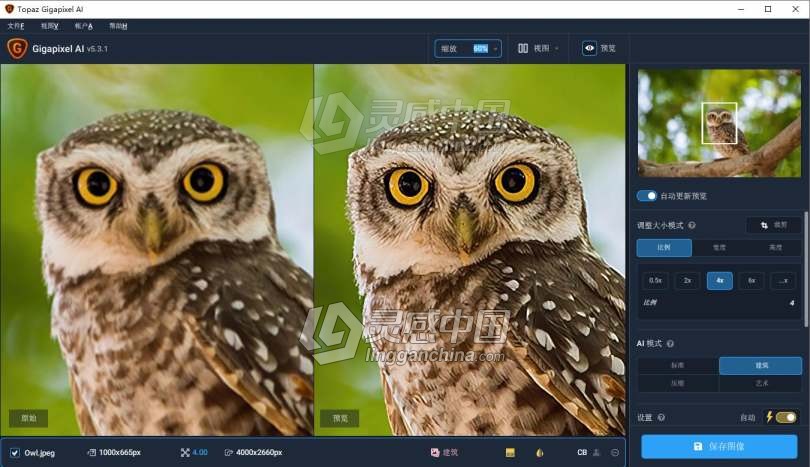810x467 pixels.
Task: Select the height resize tab
Action: (x=774, y=247)
